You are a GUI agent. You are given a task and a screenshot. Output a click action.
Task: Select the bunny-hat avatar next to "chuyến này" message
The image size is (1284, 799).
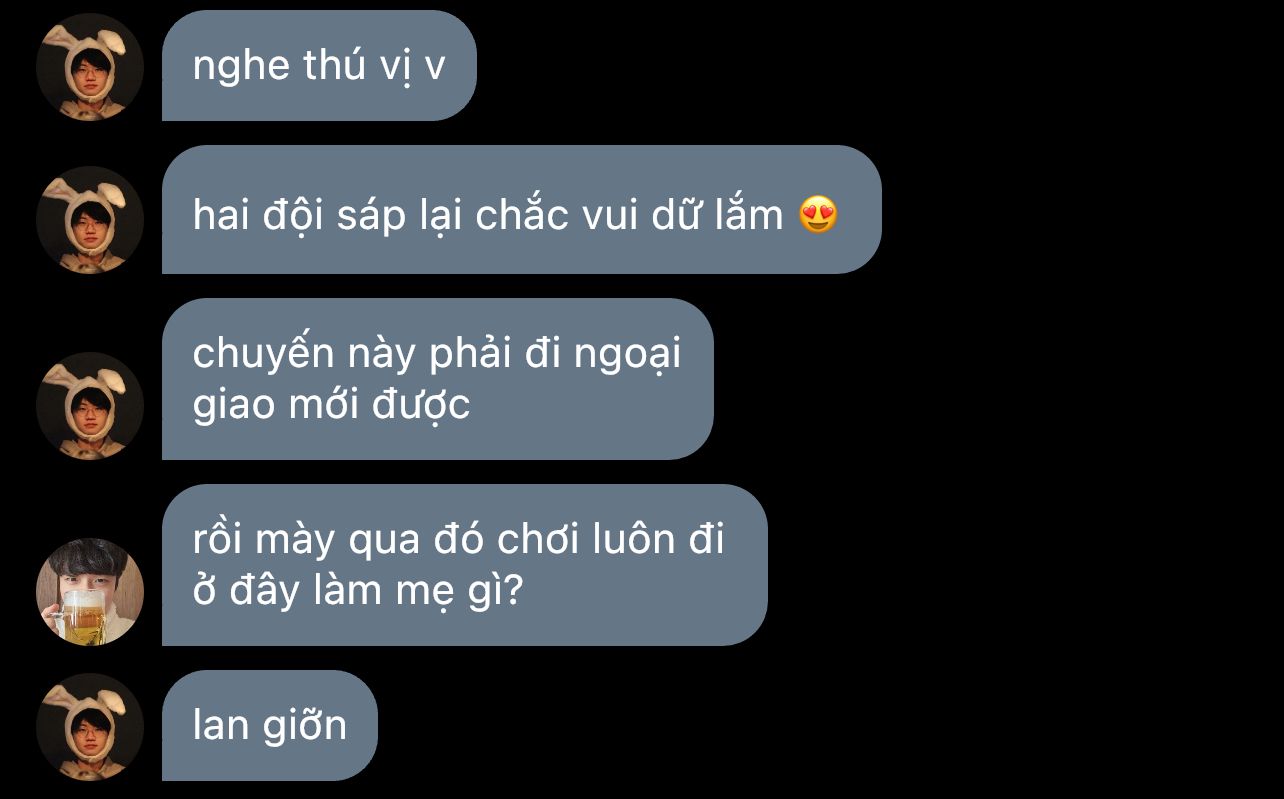tap(90, 406)
